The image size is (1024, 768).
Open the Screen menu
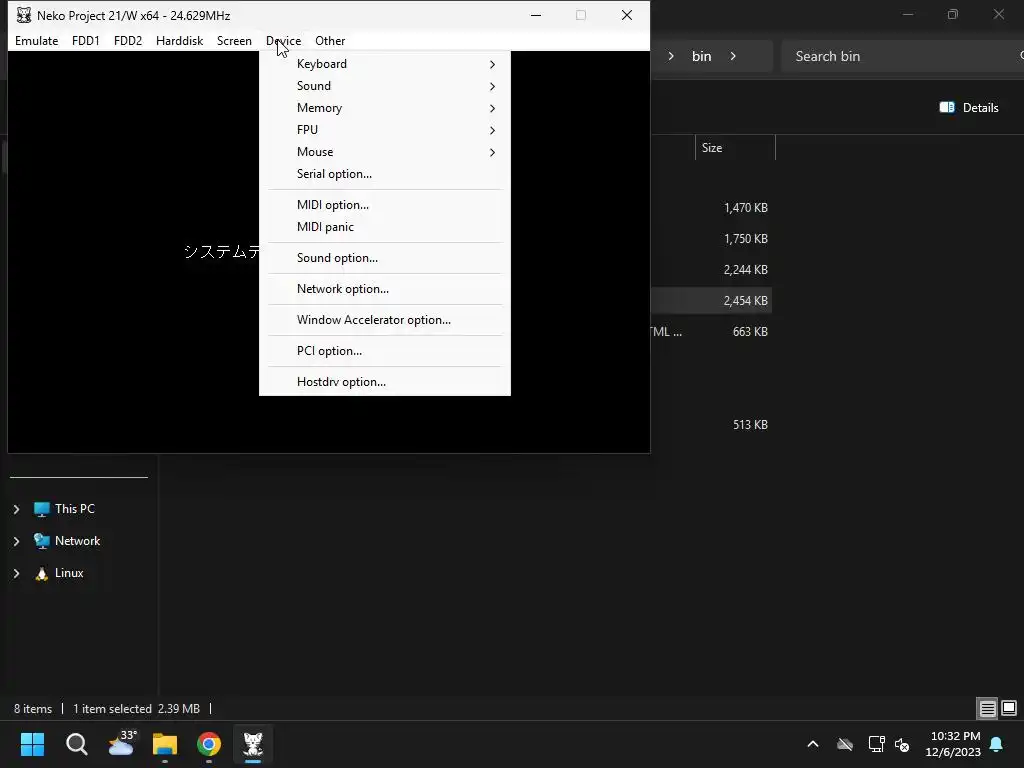coord(234,40)
